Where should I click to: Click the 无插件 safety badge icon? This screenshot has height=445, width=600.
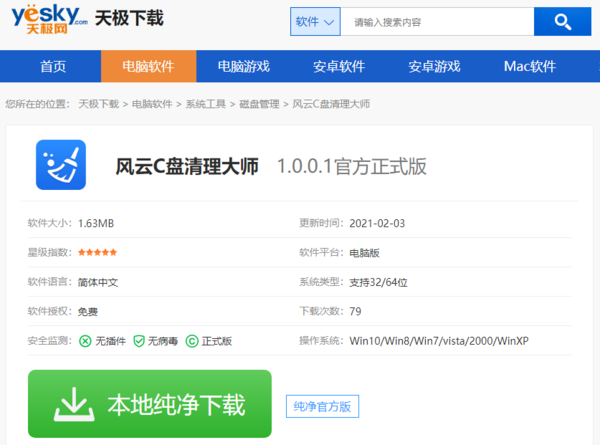click(x=85, y=341)
